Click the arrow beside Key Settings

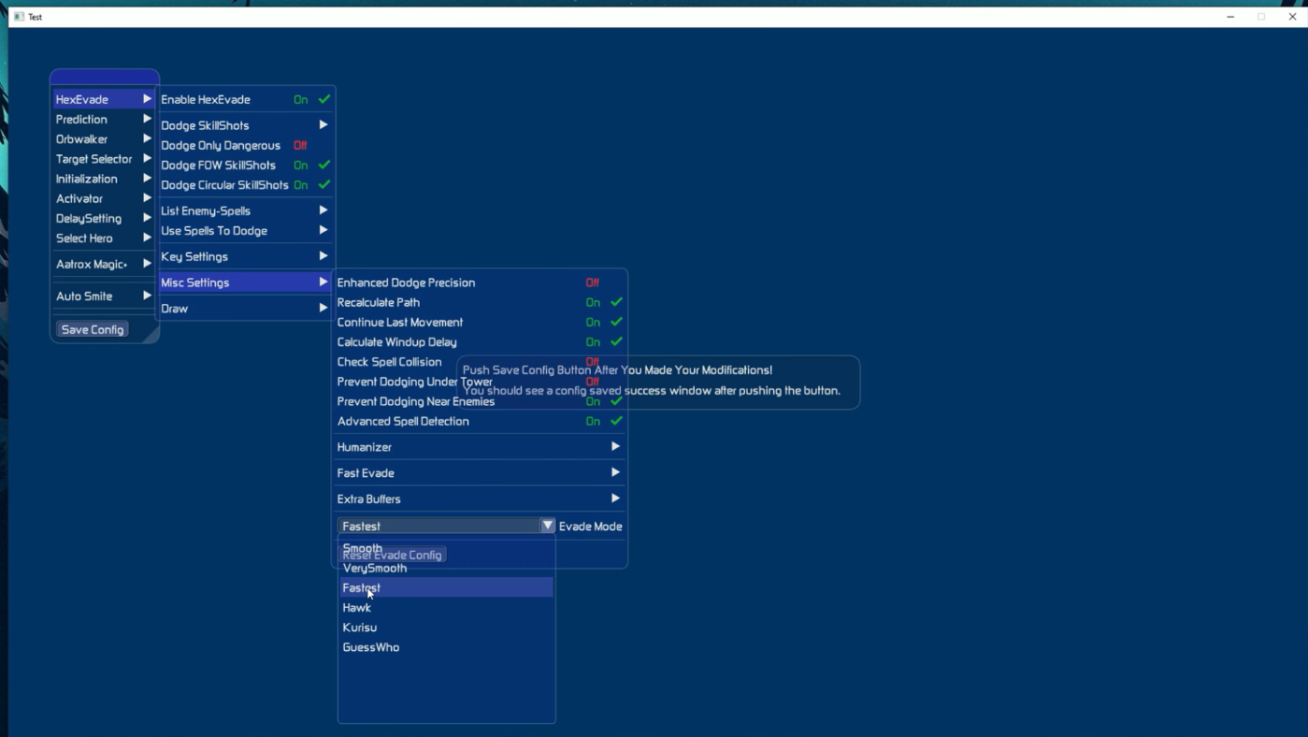pos(323,257)
